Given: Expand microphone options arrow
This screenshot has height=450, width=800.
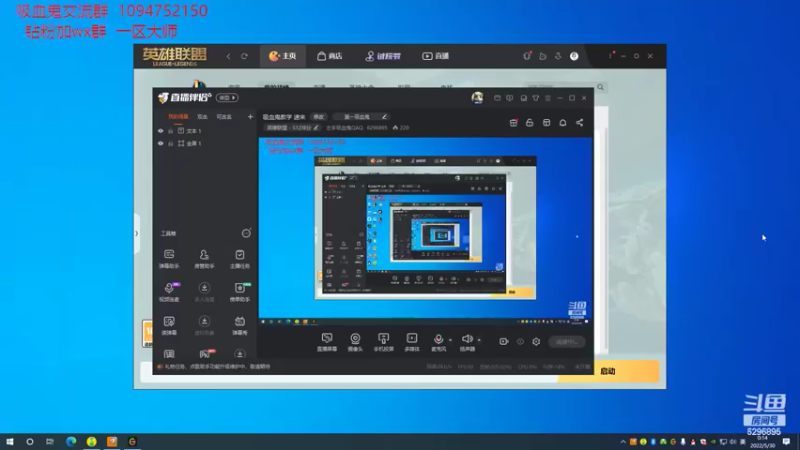Looking at the screenshot, I should (x=451, y=340).
